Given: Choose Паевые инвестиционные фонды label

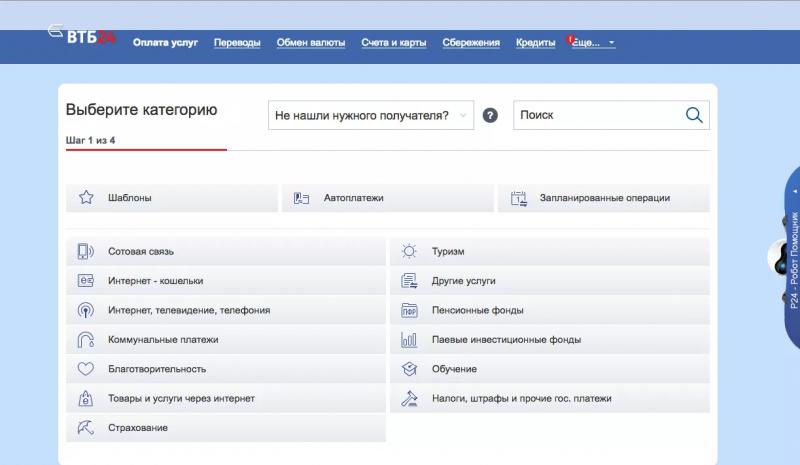Looking at the screenshot, I should [506, 339].
